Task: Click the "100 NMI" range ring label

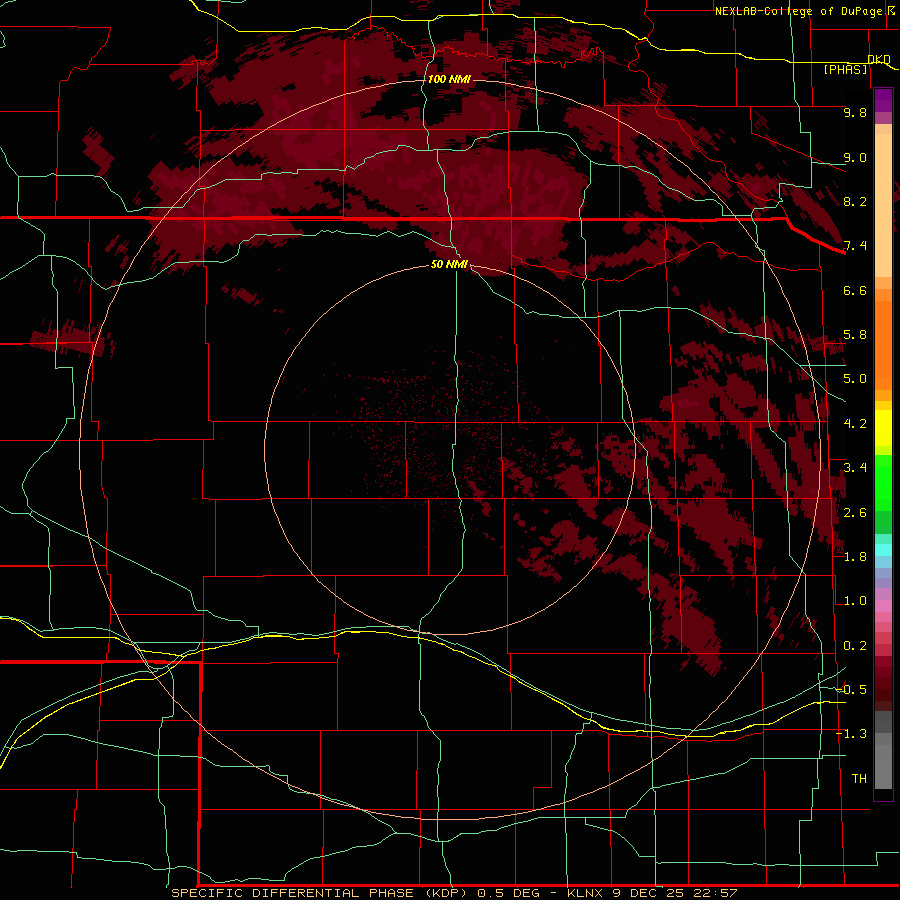Action: pyautogui.click(x=449, y=79)
